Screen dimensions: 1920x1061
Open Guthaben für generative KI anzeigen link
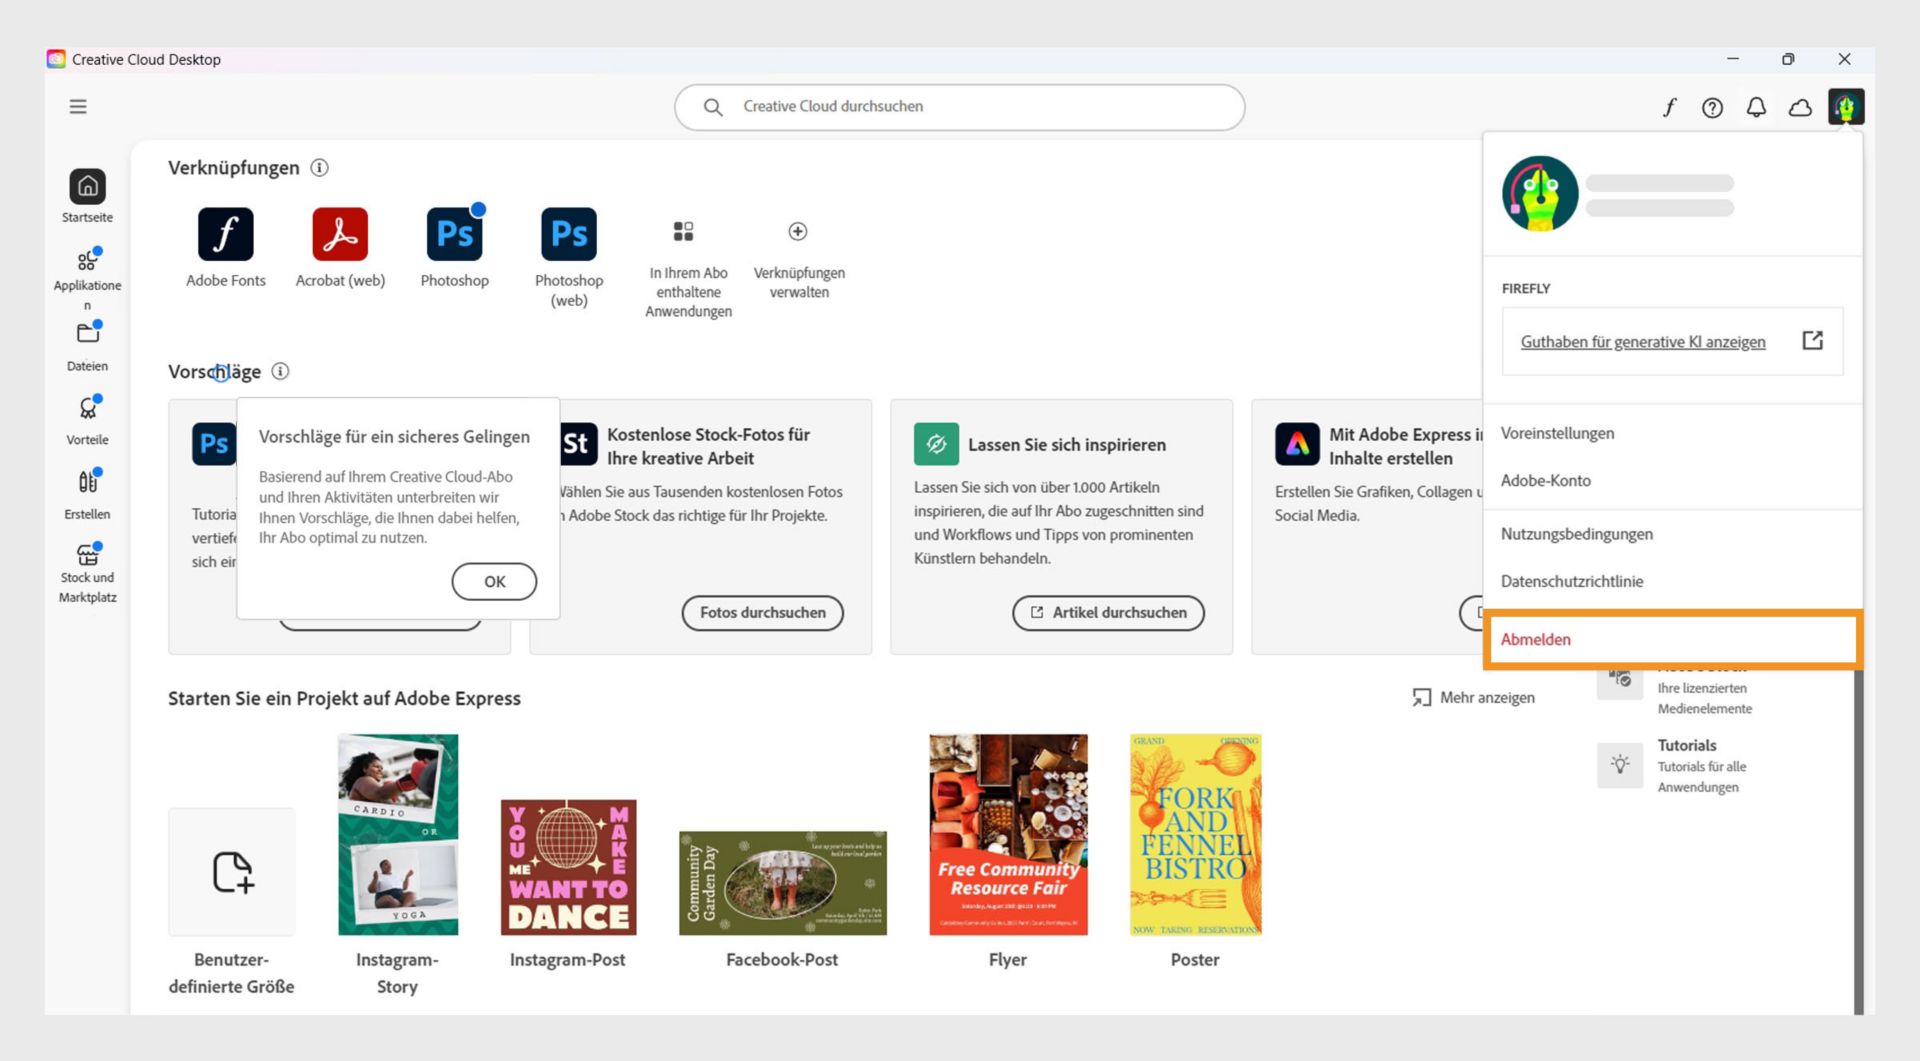(1644, 341)
